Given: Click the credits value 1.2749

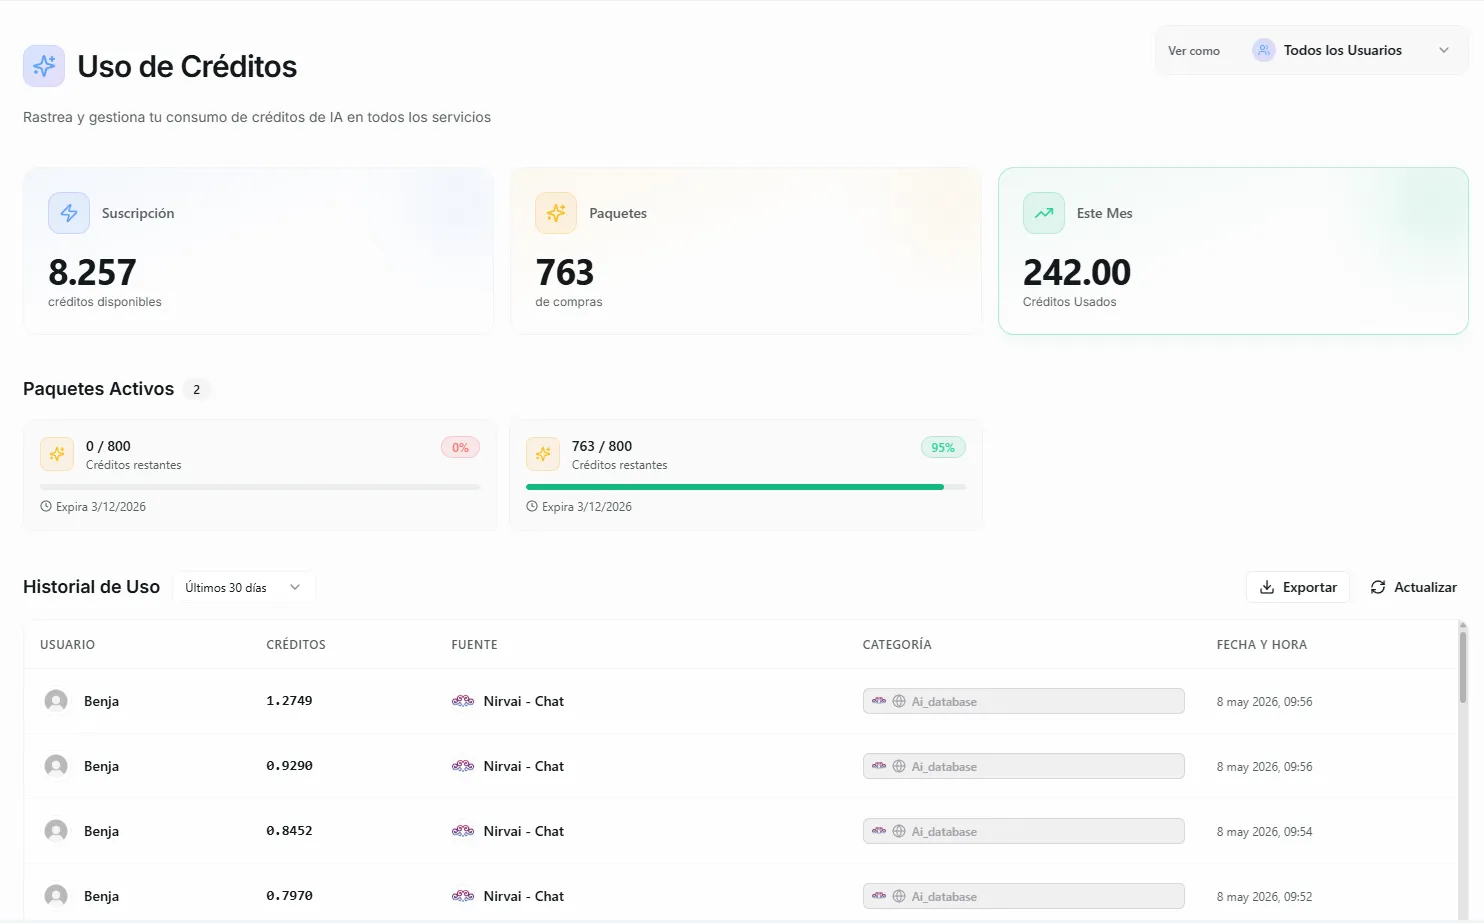Looking at the screenshot, I should 289,701.
